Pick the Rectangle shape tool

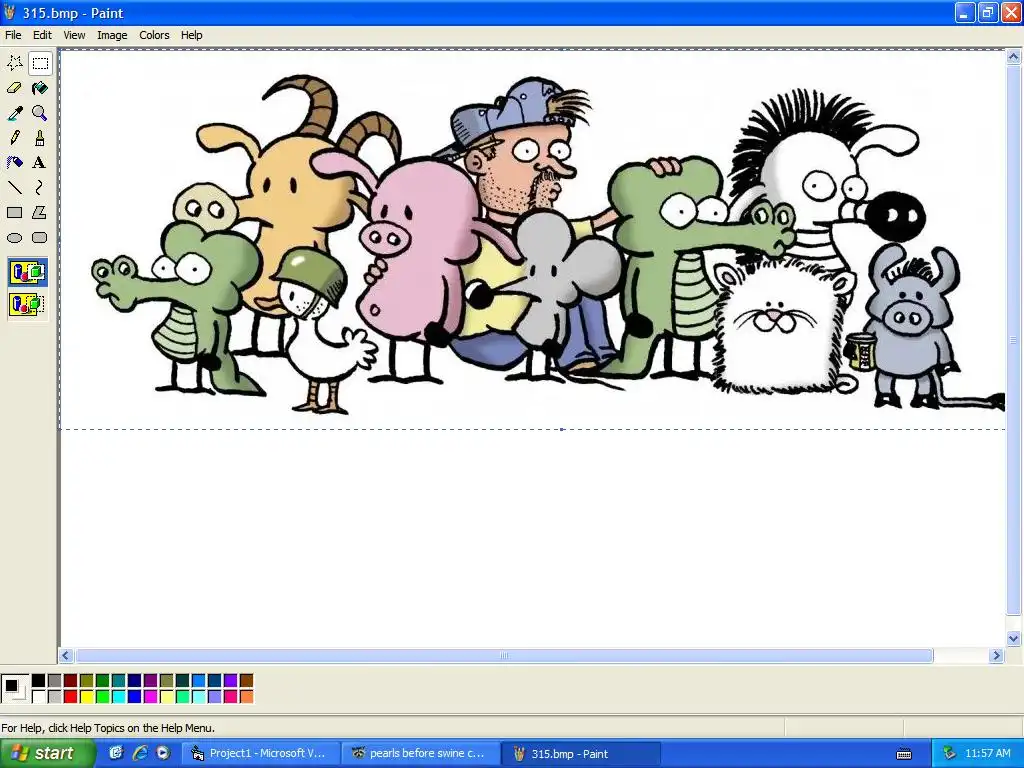coord(14,213)
